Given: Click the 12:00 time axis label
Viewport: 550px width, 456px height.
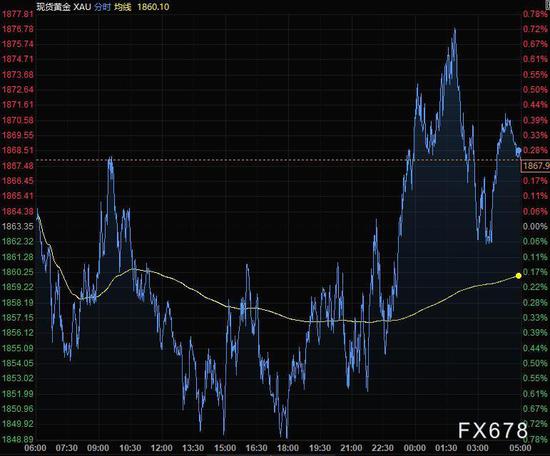Looking at the screenshot, I should tap(161, 448).
